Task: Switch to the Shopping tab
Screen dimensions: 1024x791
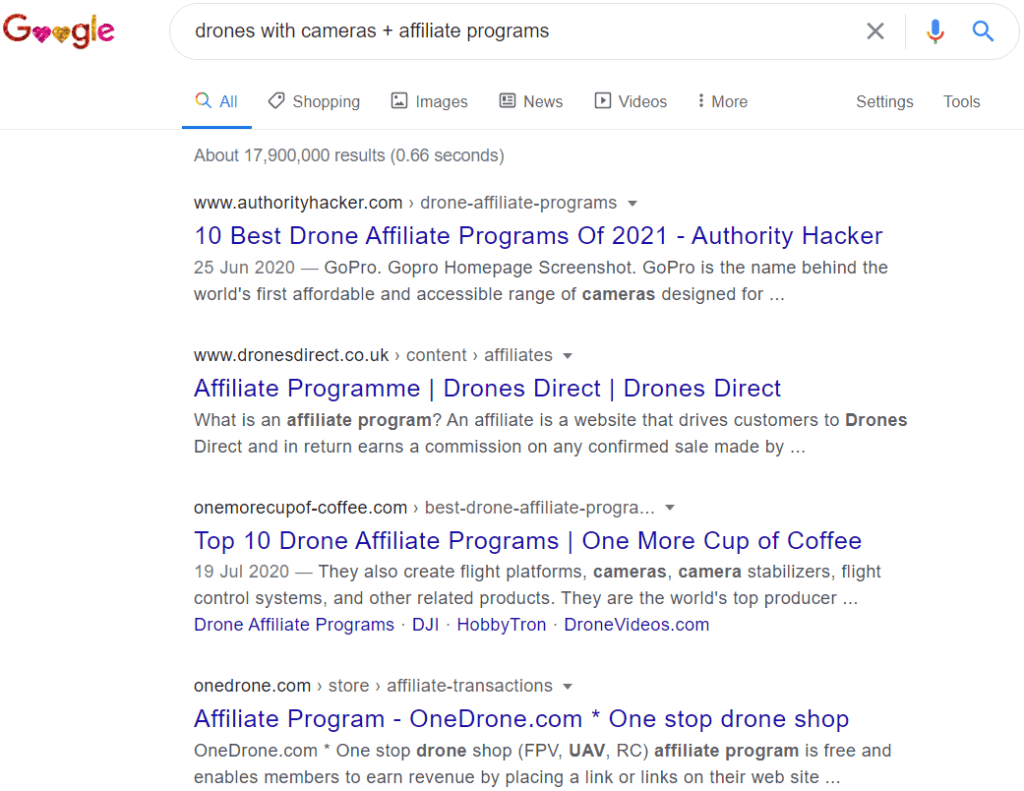Action: click(314, 102)
